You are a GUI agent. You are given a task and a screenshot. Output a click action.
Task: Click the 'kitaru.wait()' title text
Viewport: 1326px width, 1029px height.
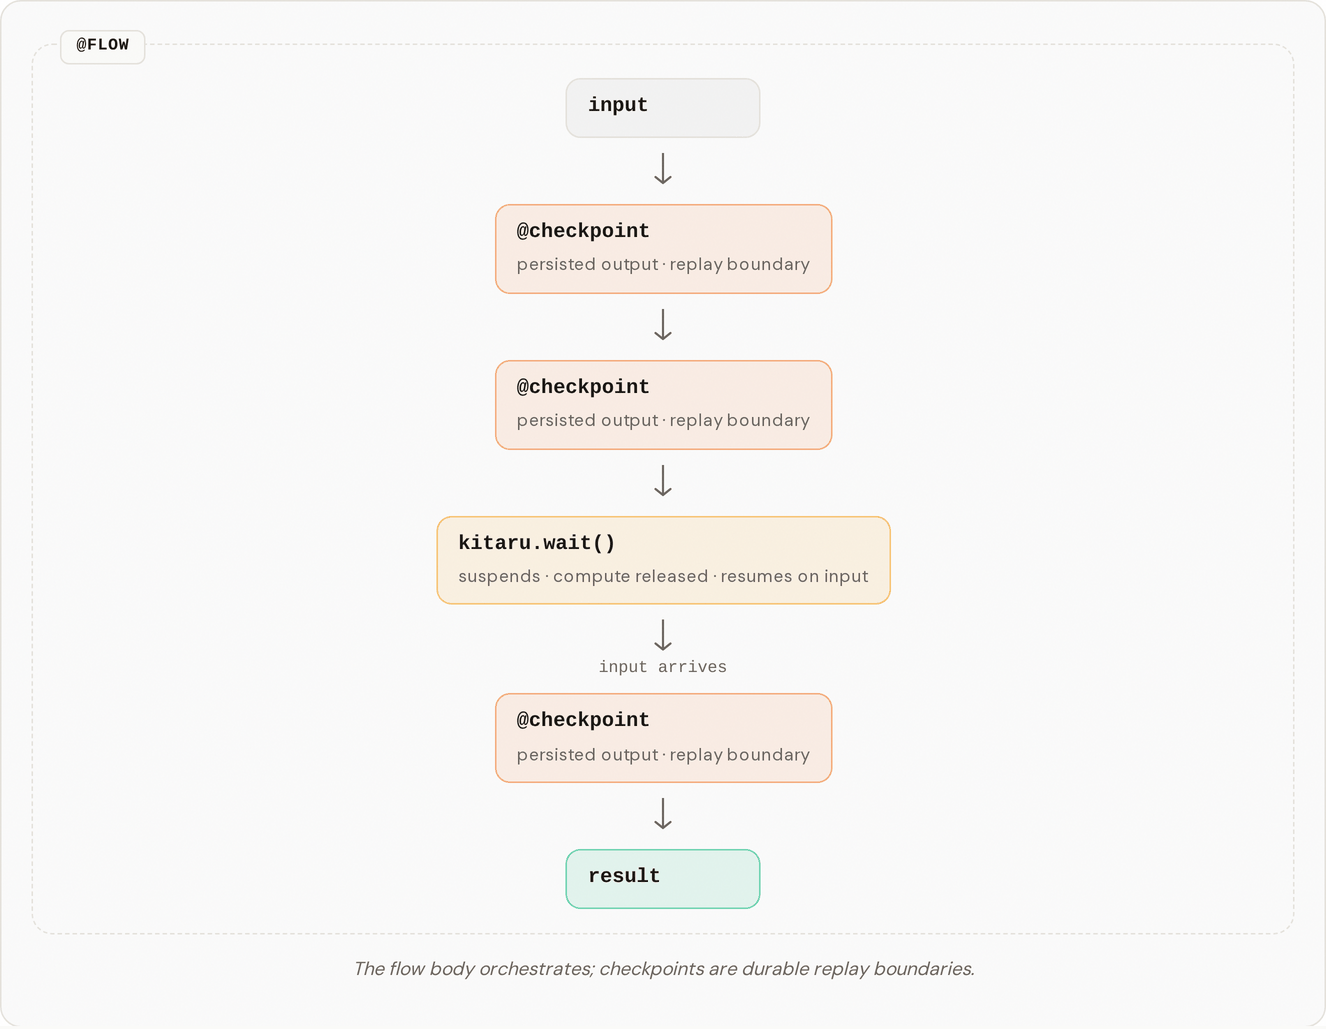point(537,543)
